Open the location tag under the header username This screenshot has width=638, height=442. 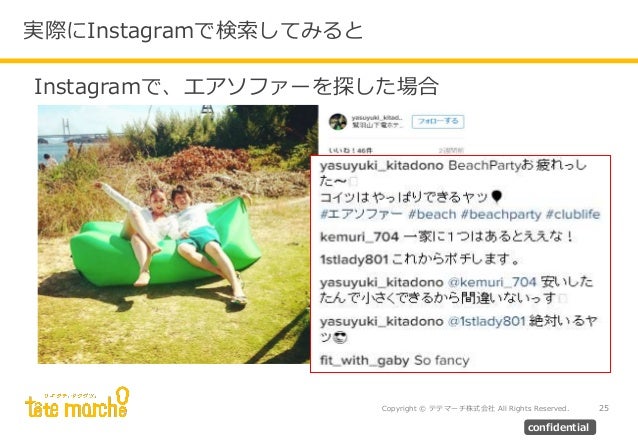pos(378,125)
